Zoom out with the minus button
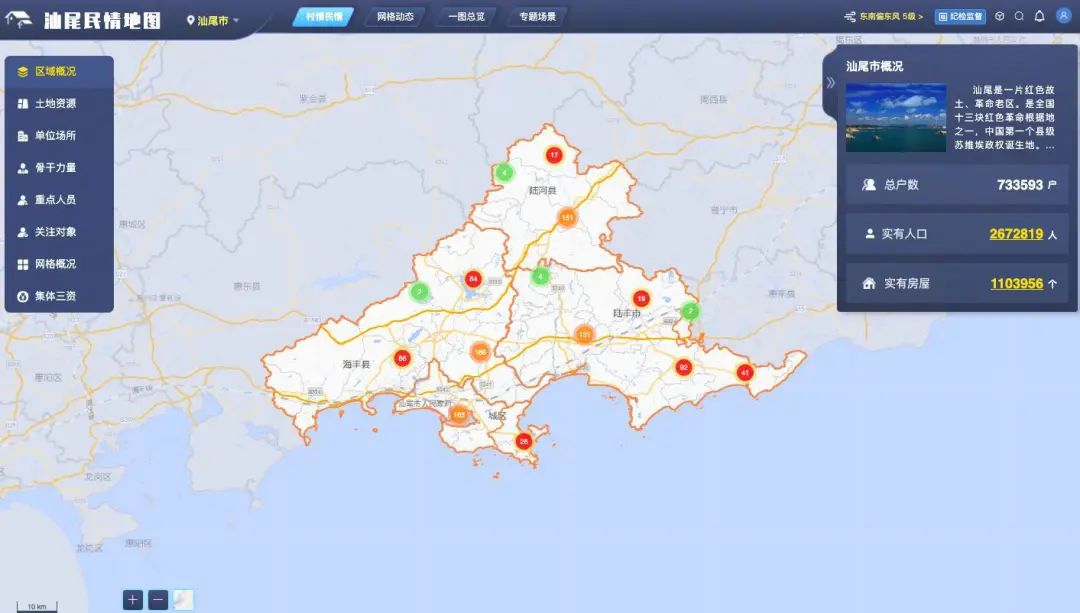 pyautogui.click(x=158, y=600)
